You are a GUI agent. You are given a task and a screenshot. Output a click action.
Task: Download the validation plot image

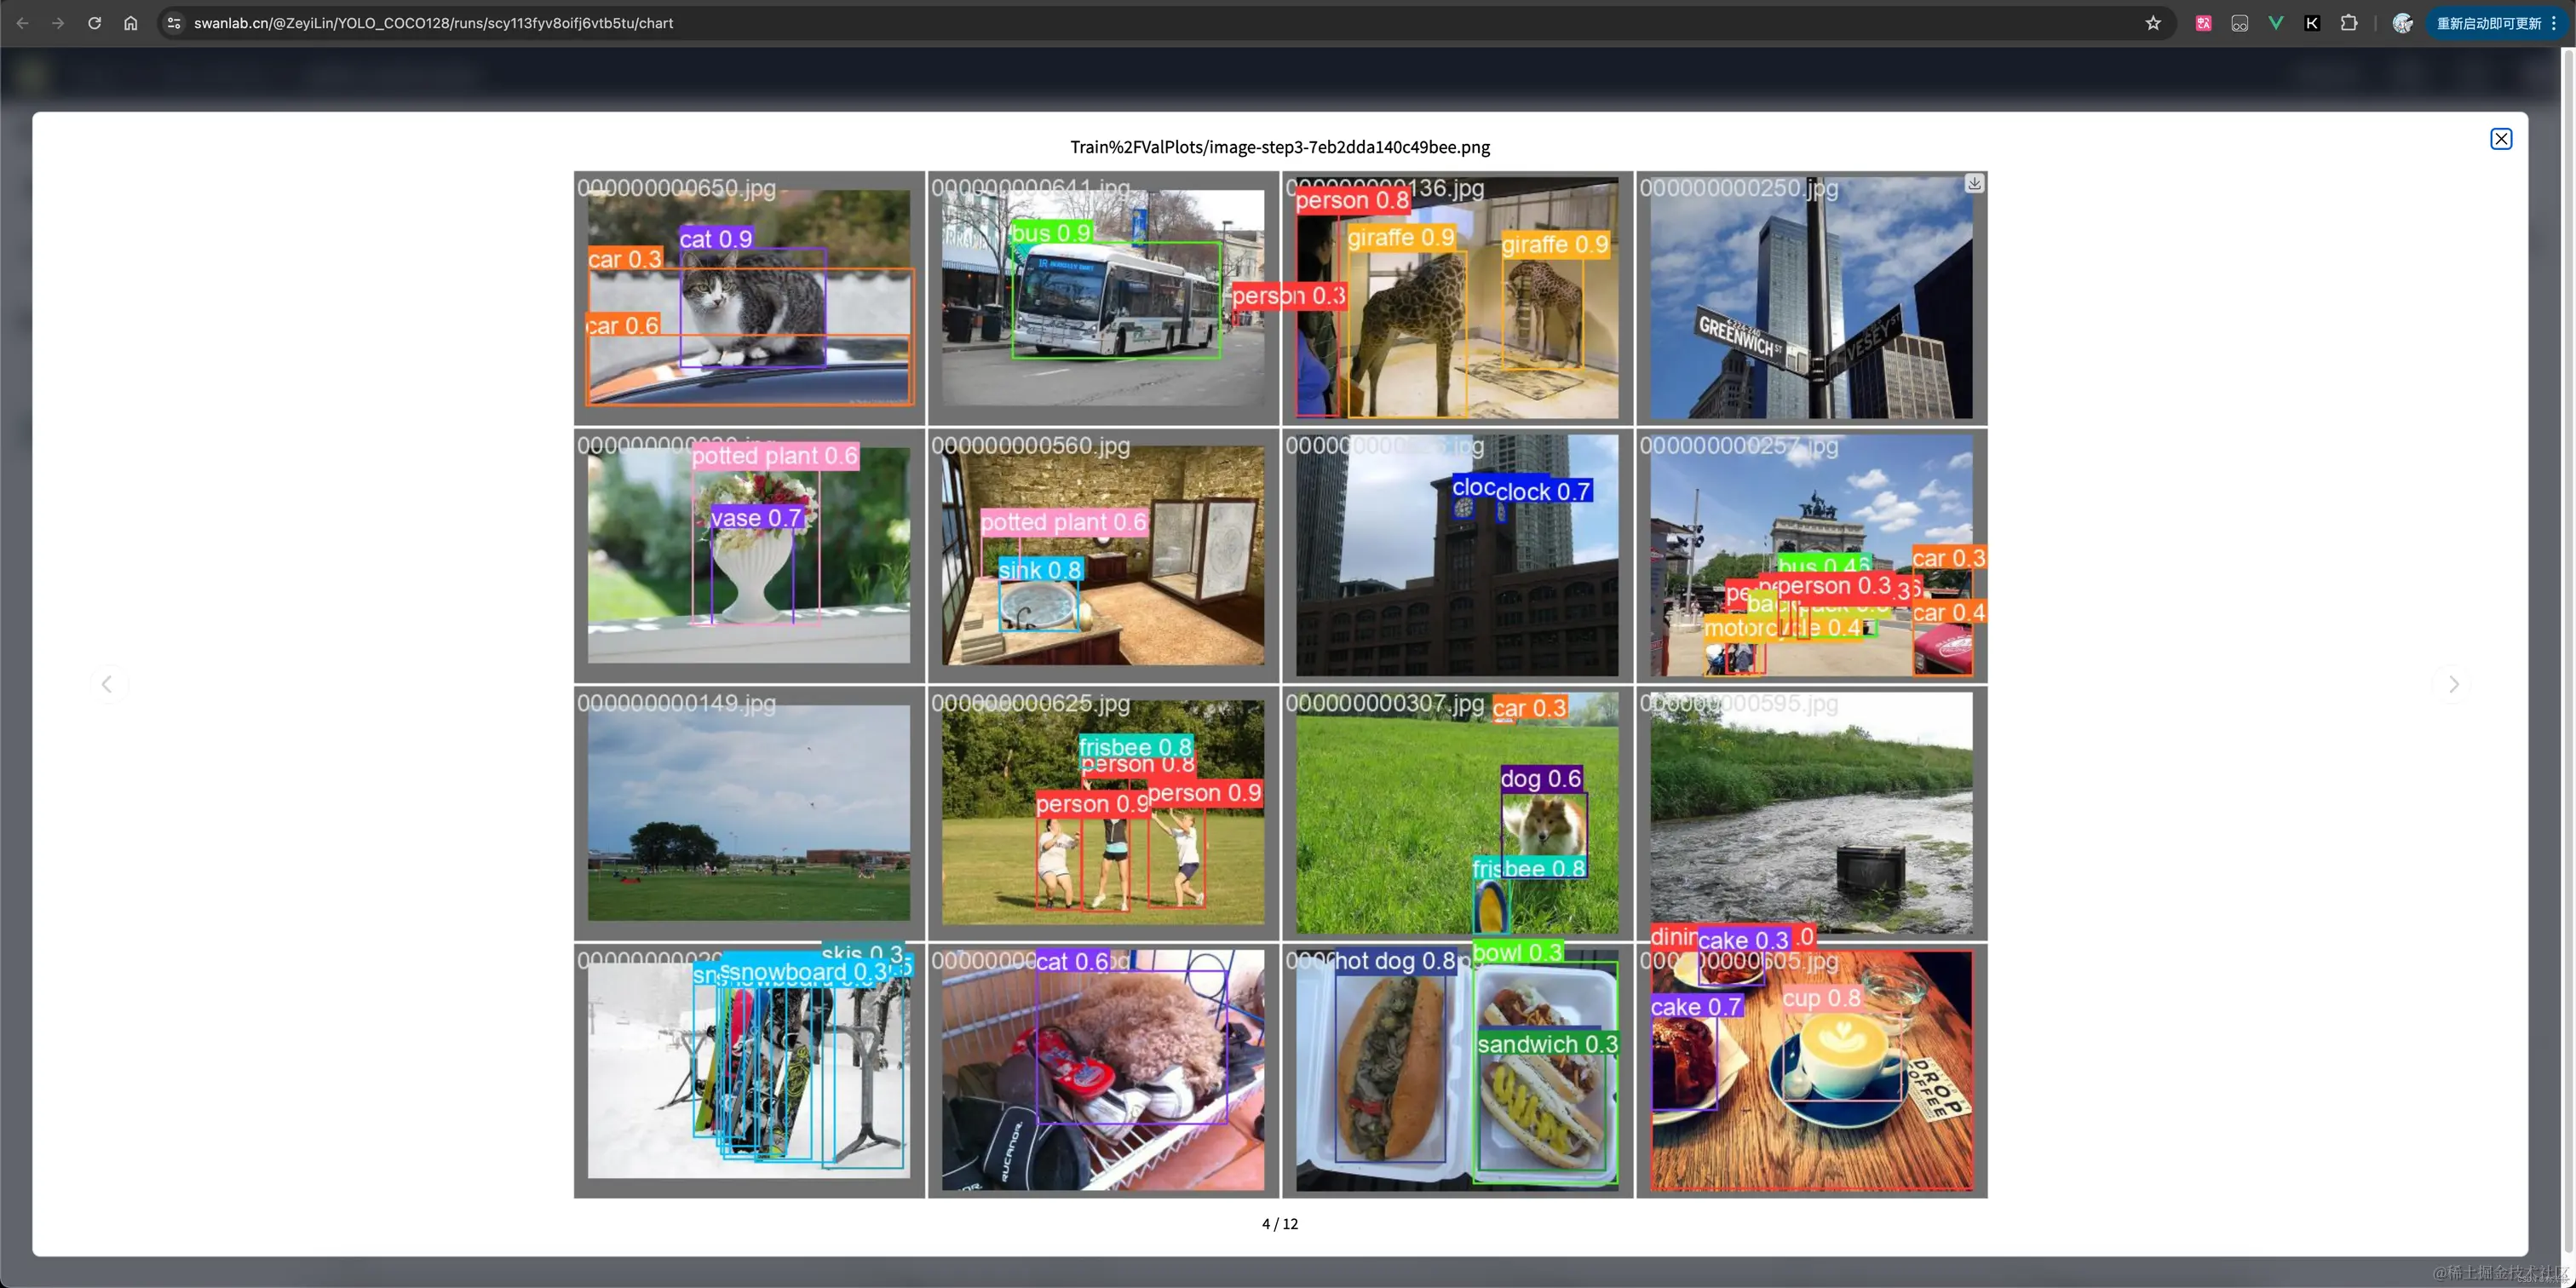tap(1973, 183)
